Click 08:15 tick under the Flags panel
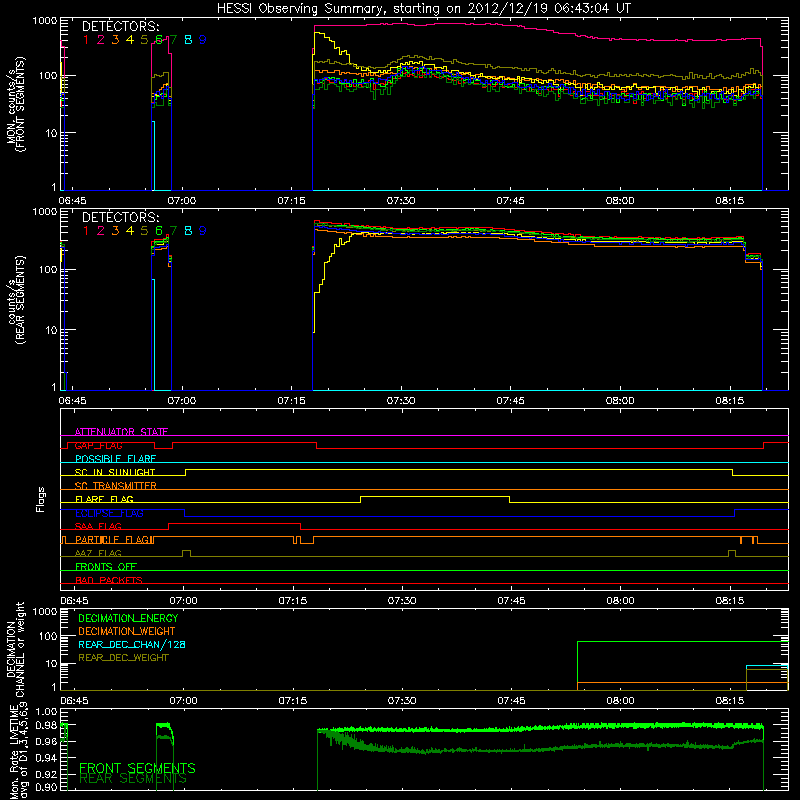Viewport: 800px width, 800px height. 730,601
